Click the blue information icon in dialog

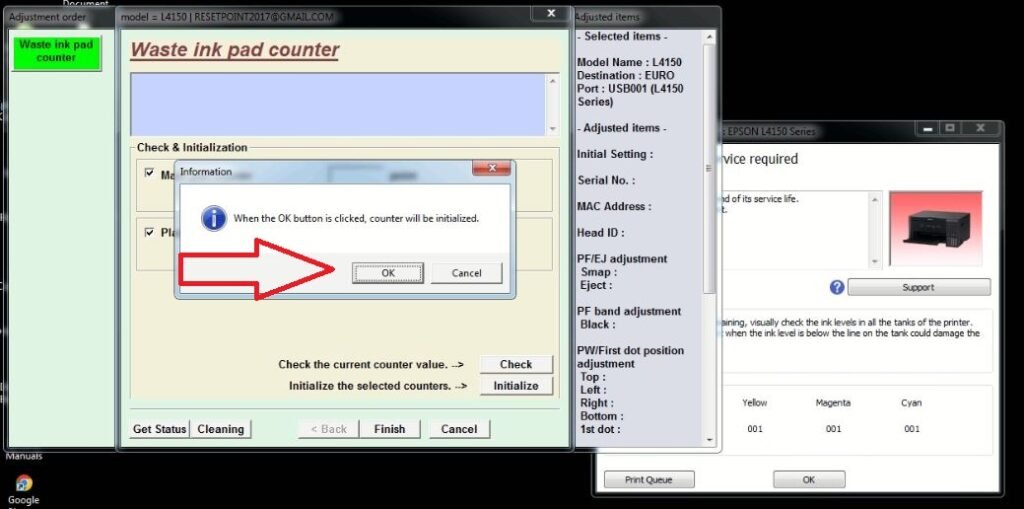[x=214, y=218]
